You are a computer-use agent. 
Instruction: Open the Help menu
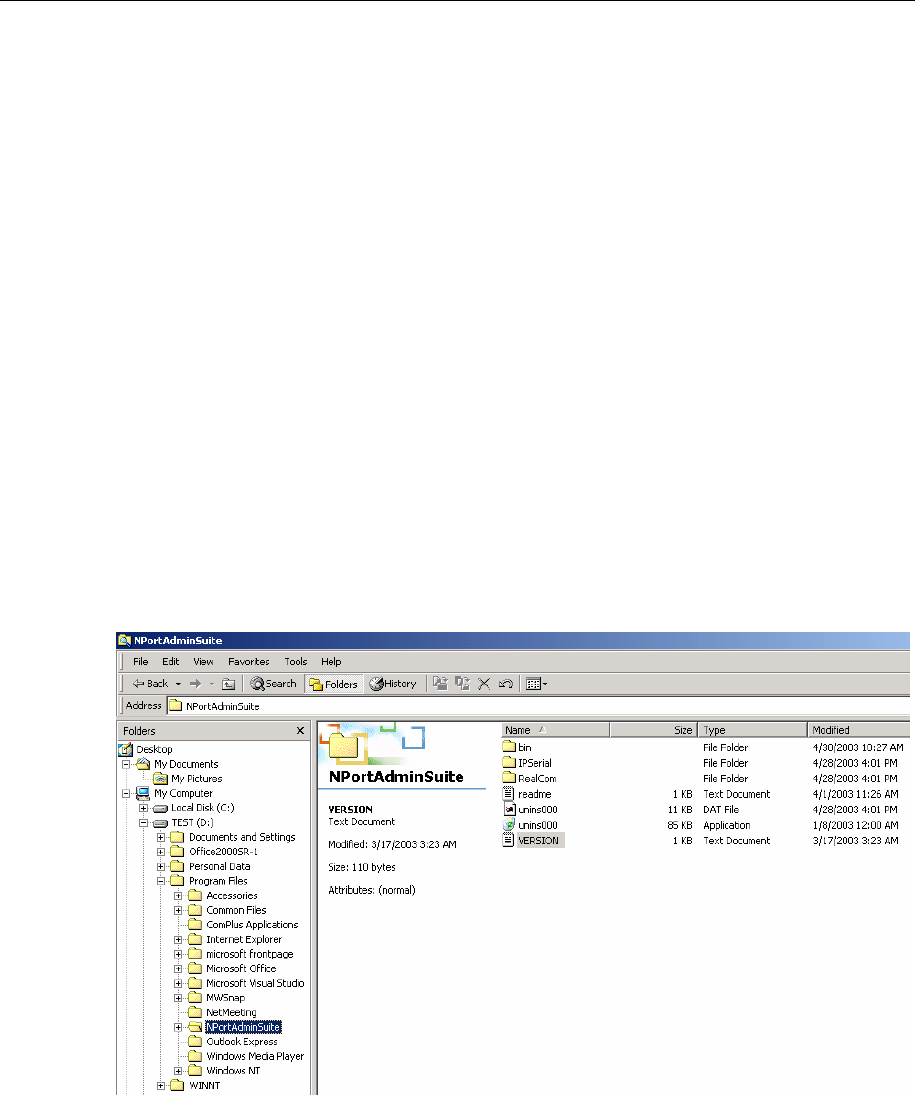coord(331,661)
